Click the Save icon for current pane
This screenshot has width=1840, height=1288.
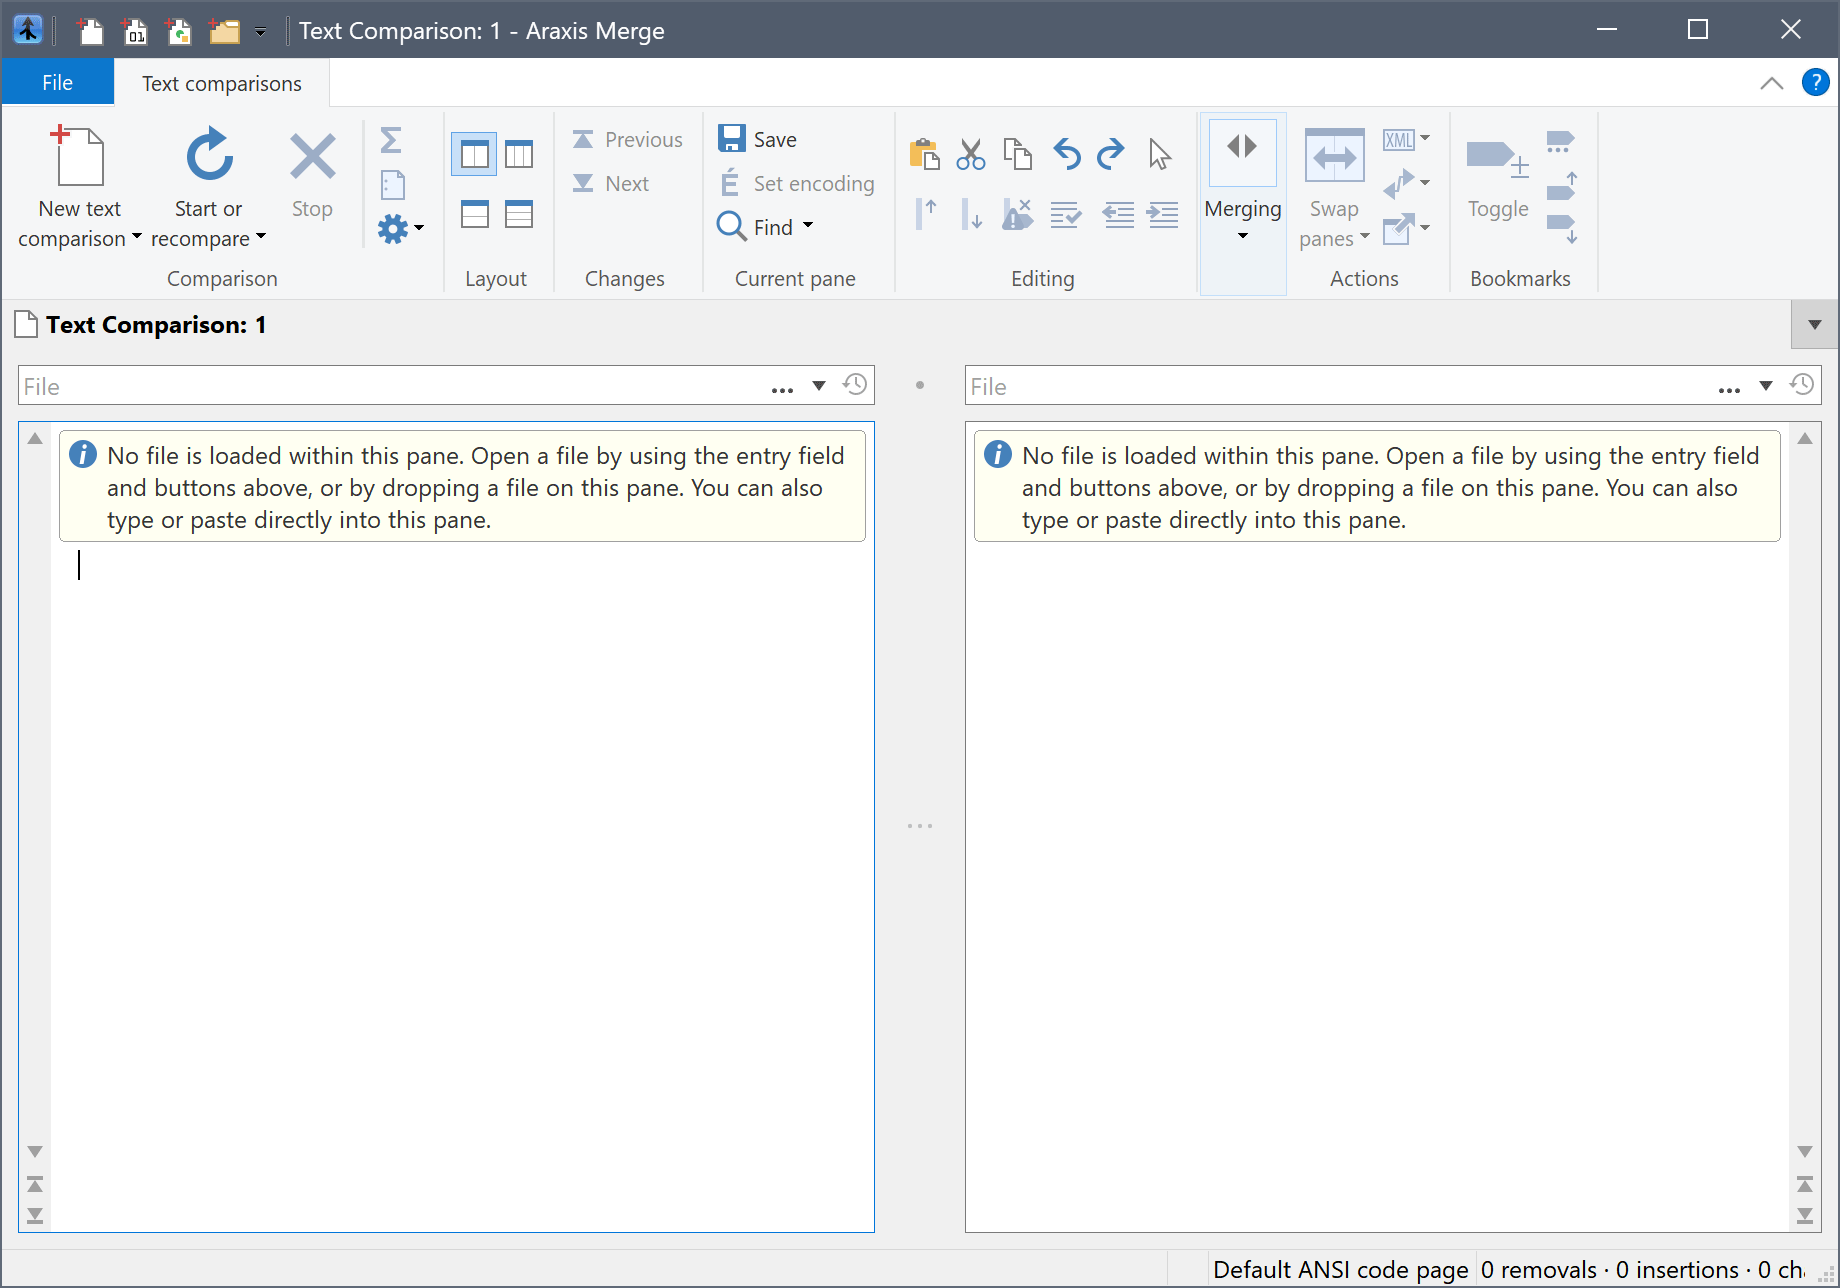click(731, 138)
